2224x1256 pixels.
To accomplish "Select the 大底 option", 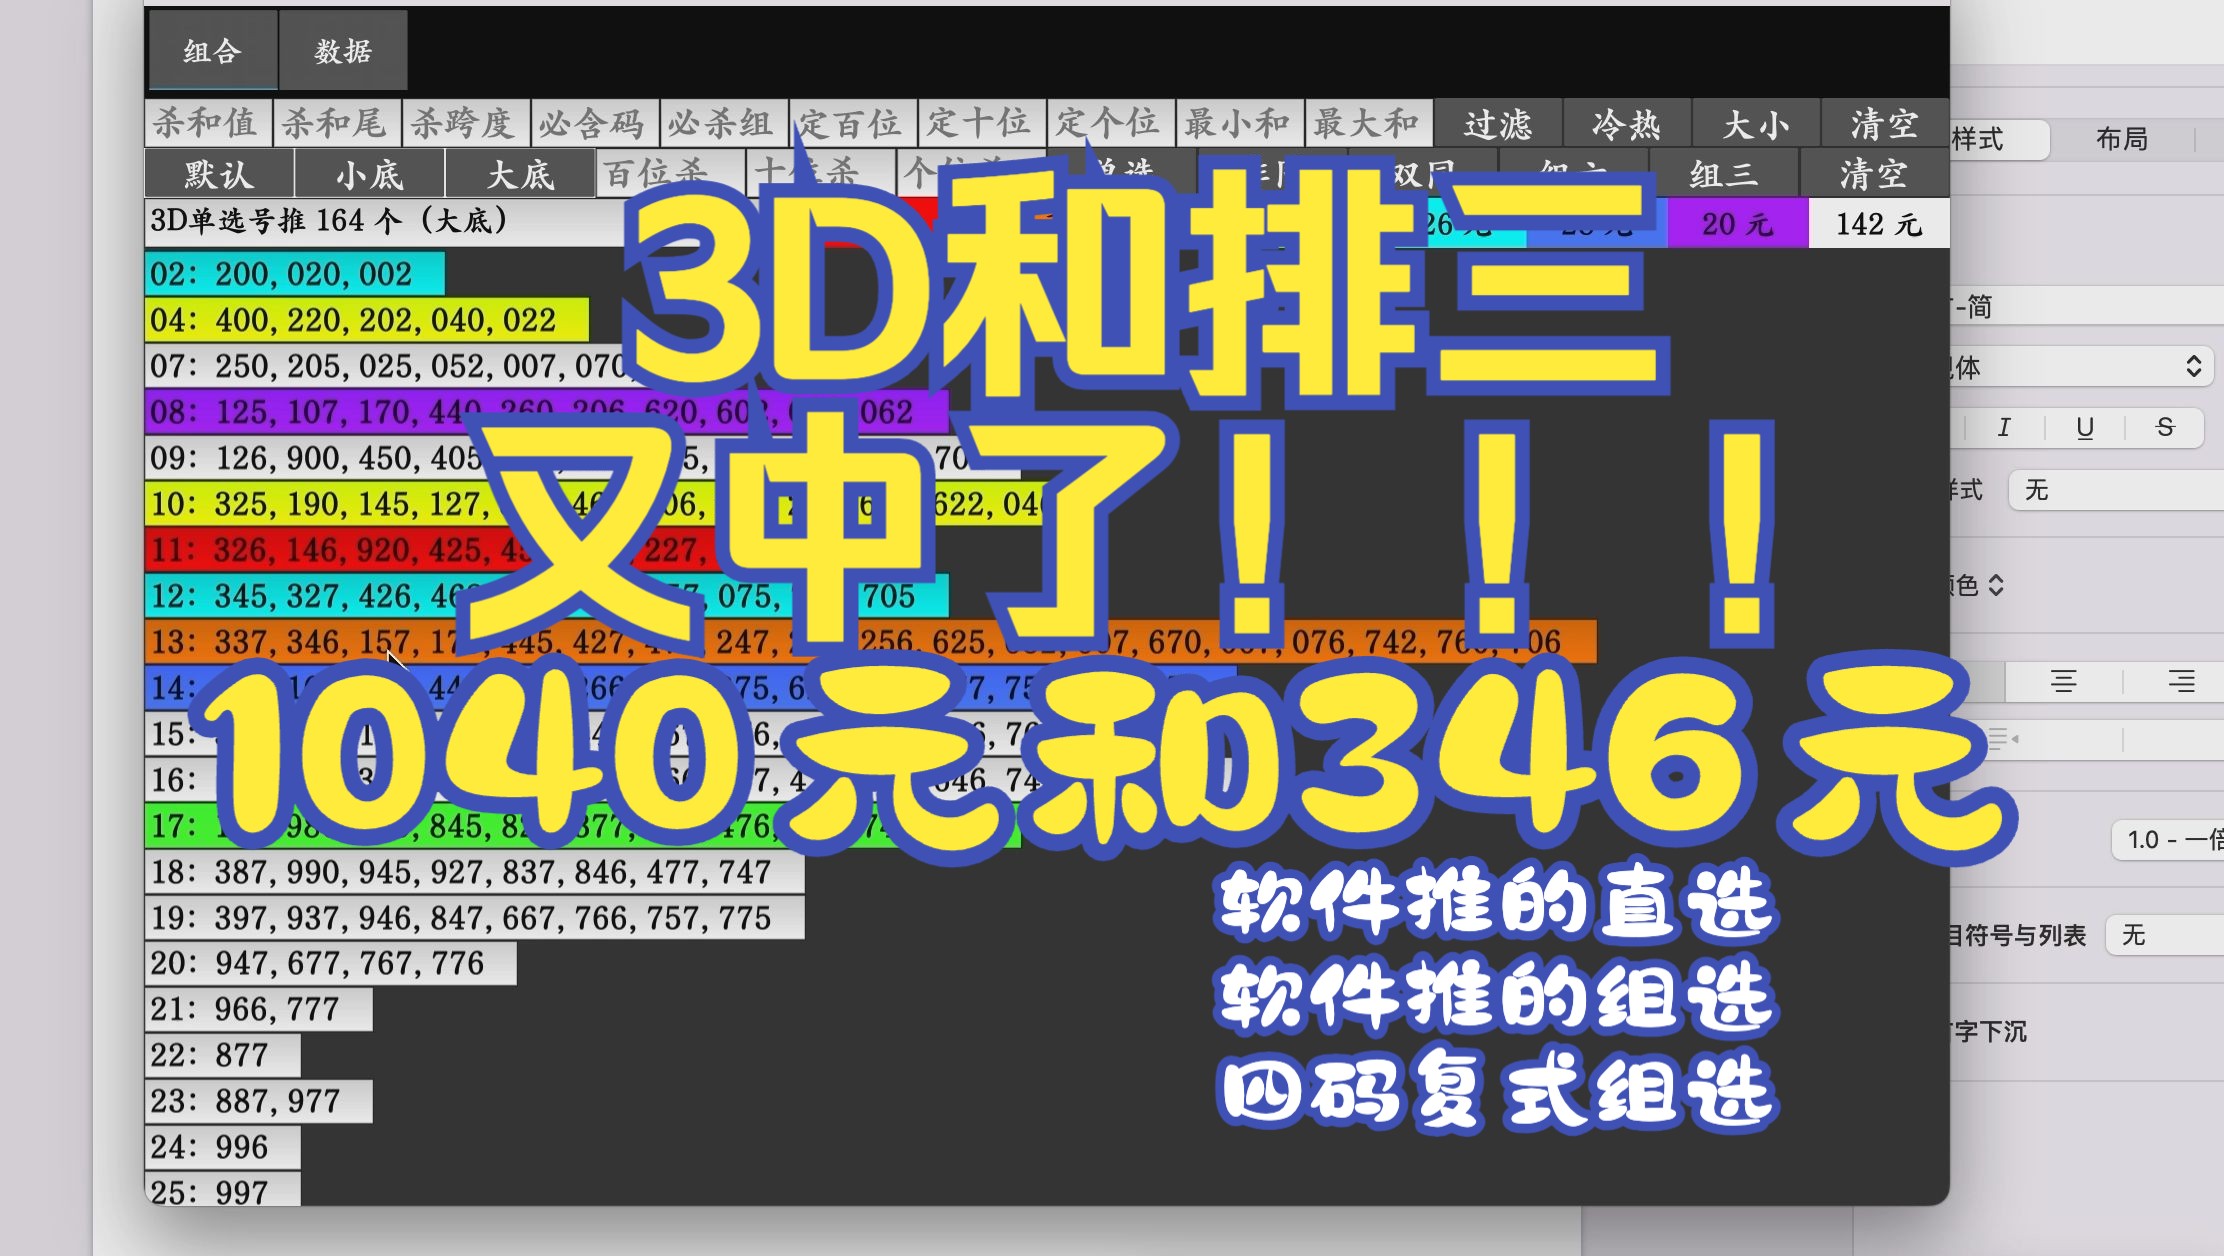I will pos(520,174).
